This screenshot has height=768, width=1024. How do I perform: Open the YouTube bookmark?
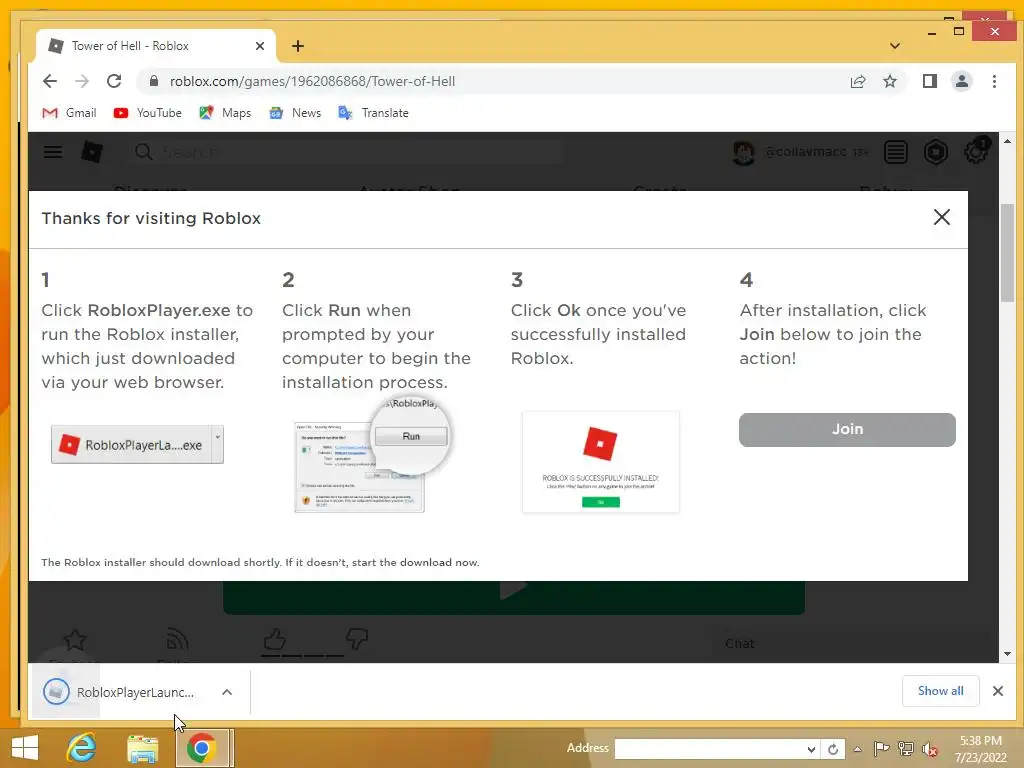[148, 113]
